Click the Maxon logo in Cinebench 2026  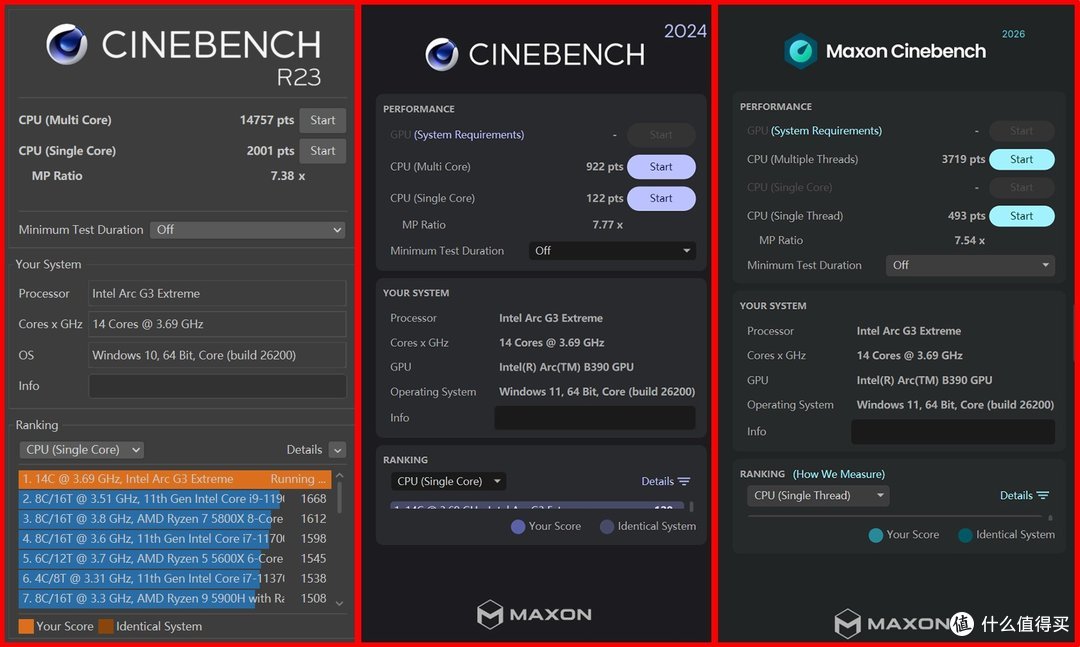891,624
